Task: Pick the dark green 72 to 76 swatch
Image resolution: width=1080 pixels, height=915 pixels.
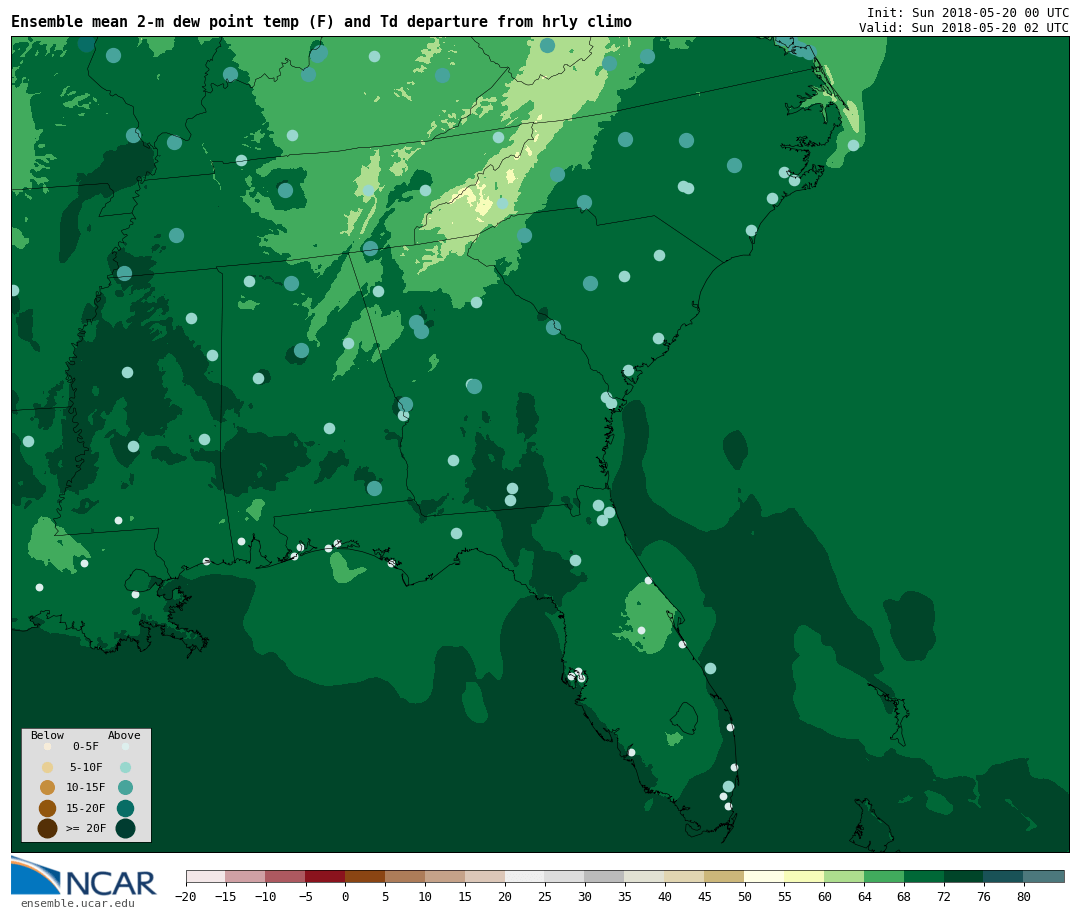Action: [x=963, y=876]
